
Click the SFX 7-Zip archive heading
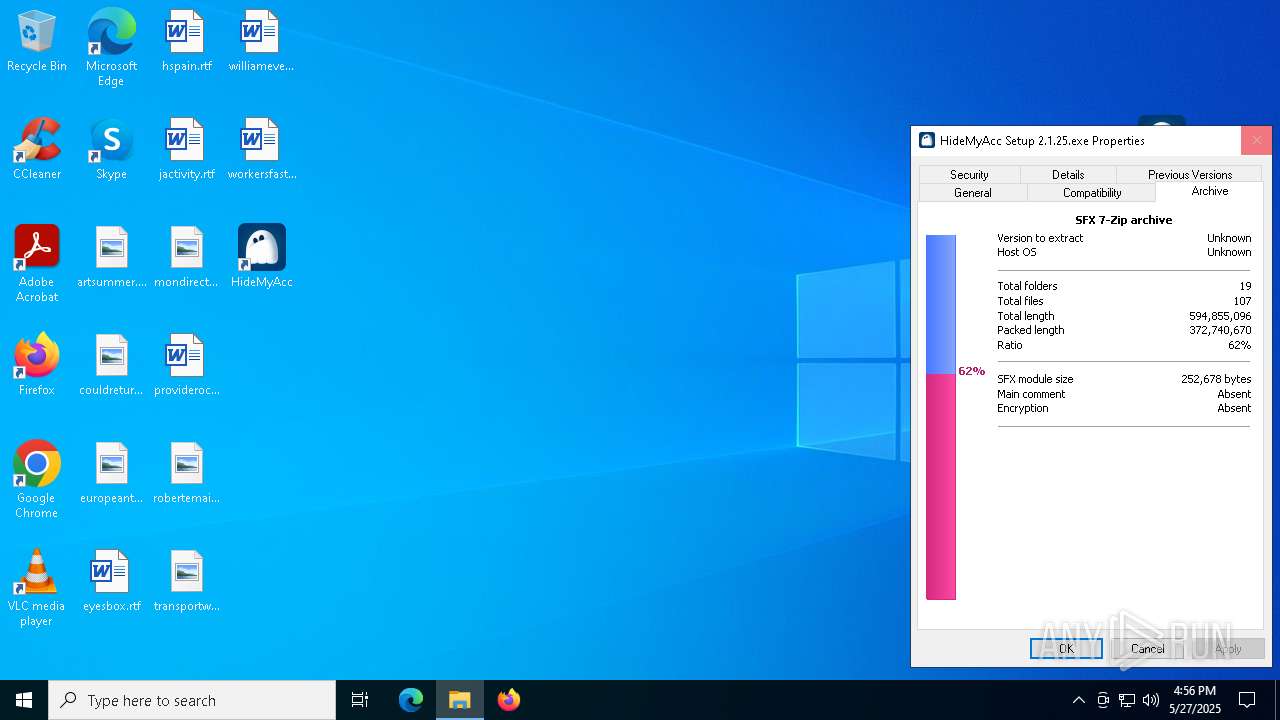1124,220
